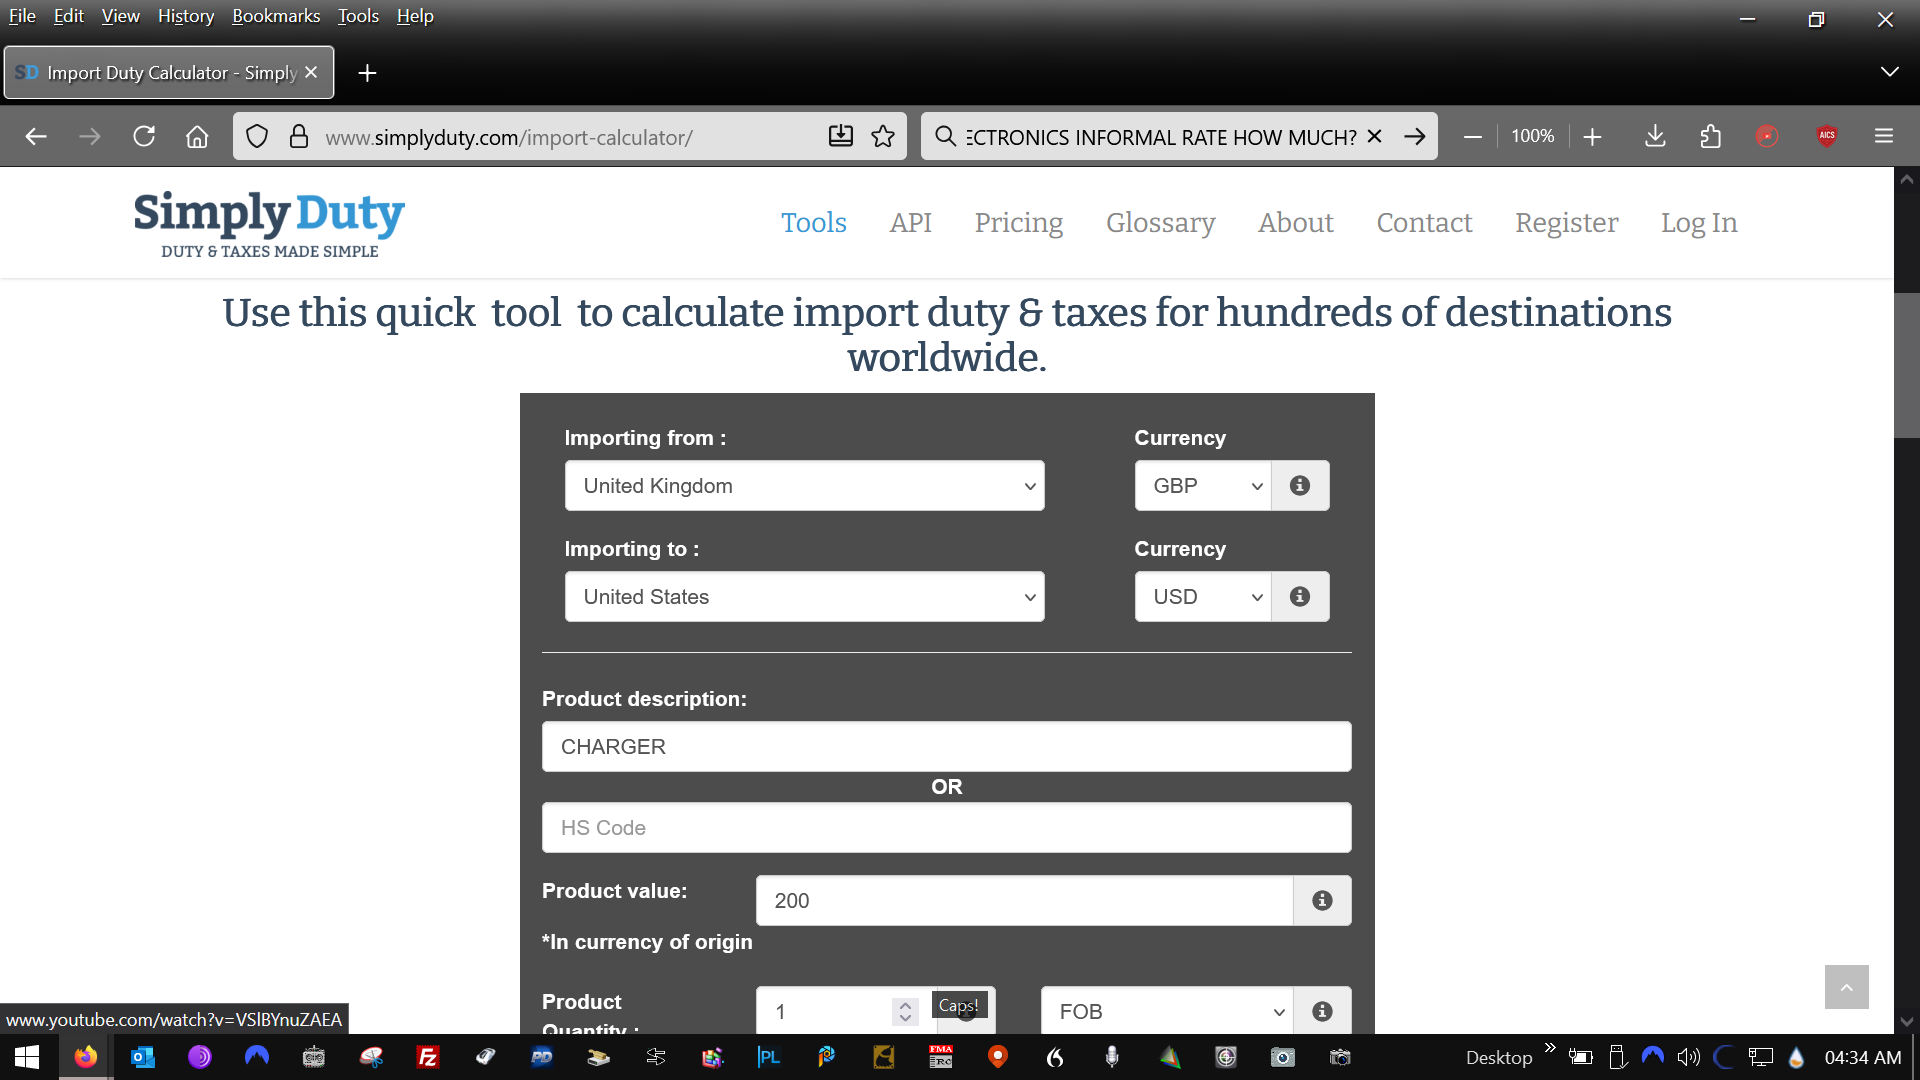Open the GBP currency dropdown
The width and height of the screenshot is (1920, 1080).
pyautogui.click(x=1202, y=486)
